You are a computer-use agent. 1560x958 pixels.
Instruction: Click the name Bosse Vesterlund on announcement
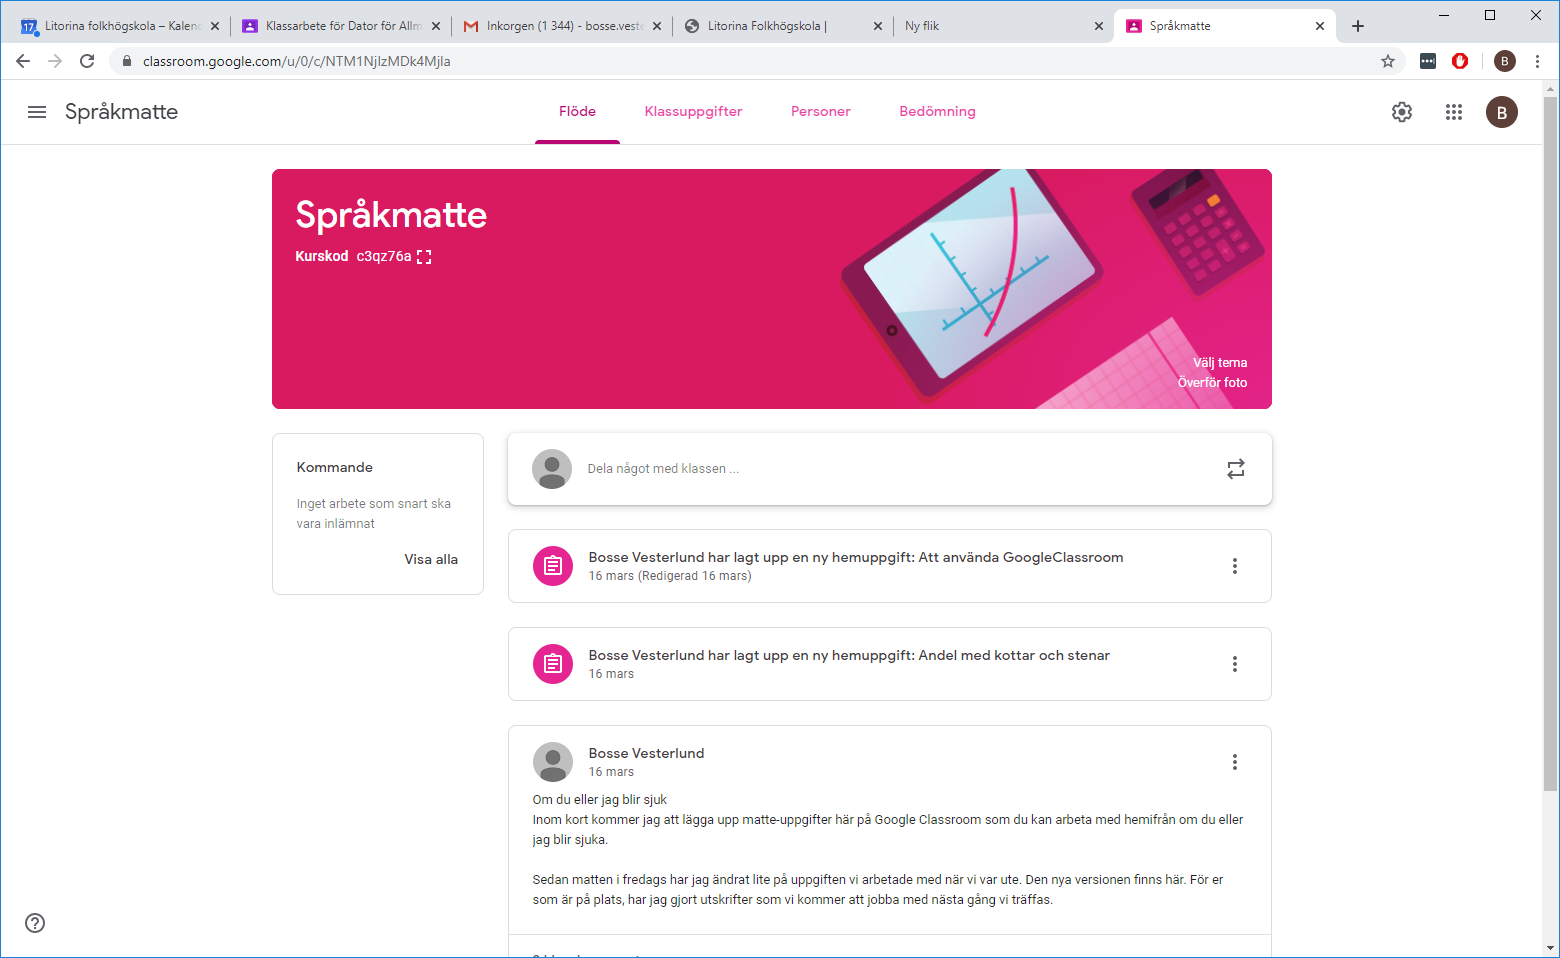pyautogui.click(x=646, y=753)
